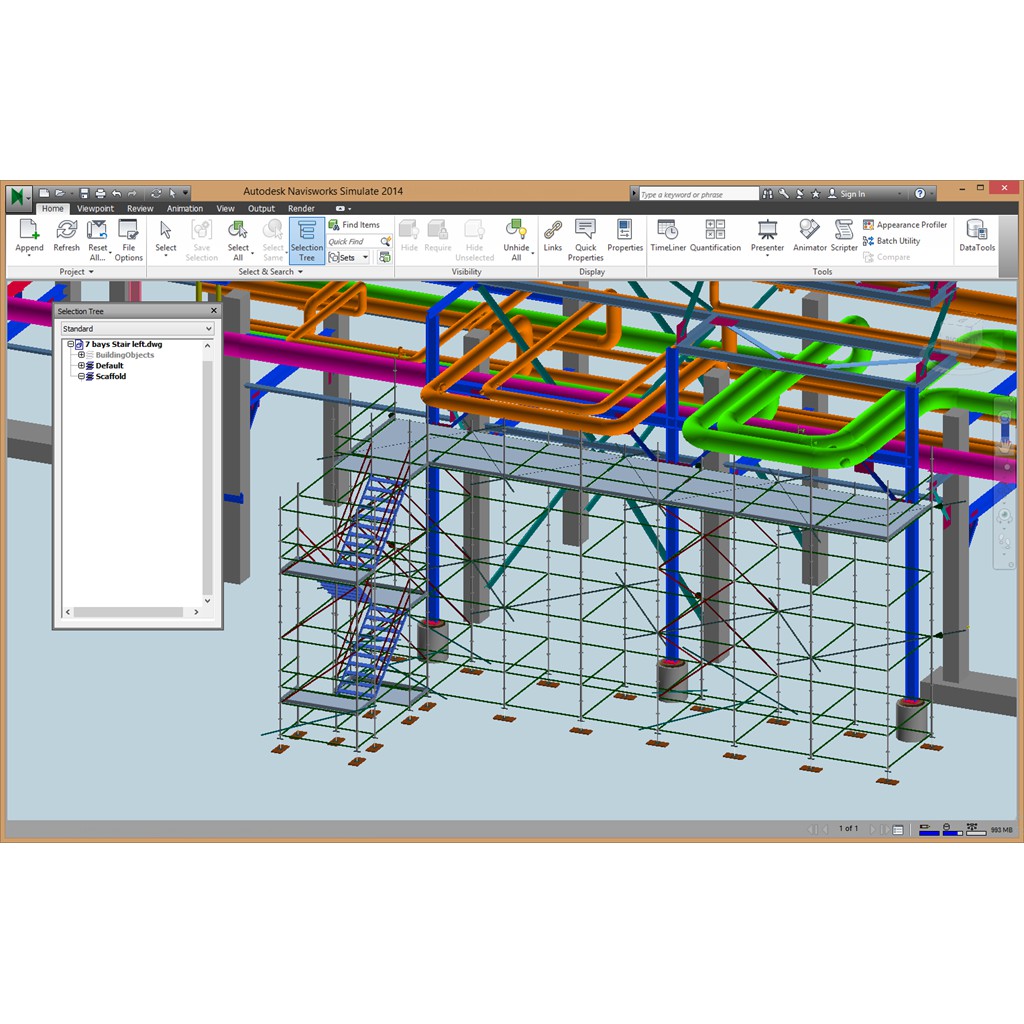The width and height of the screenshot is (1024, 1024).
Task: Select Scaffold in the Selection Tree
Action: [x=111, y=377]
